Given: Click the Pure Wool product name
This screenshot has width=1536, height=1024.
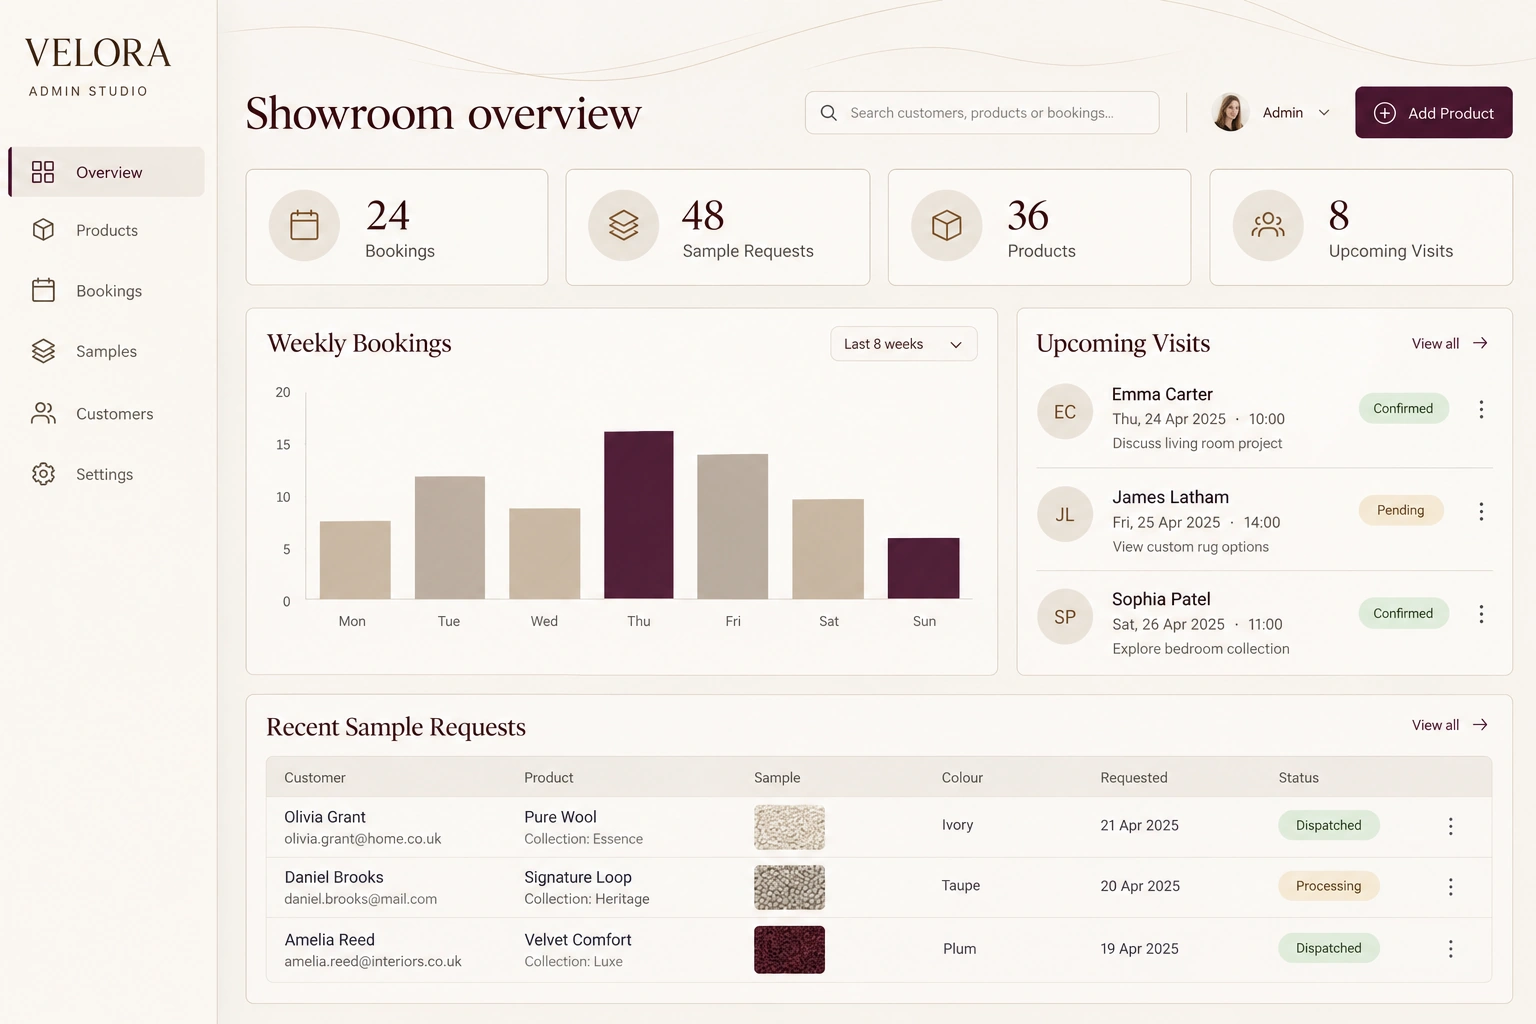Looking at the screenshot, I should [x=561, y=817].
